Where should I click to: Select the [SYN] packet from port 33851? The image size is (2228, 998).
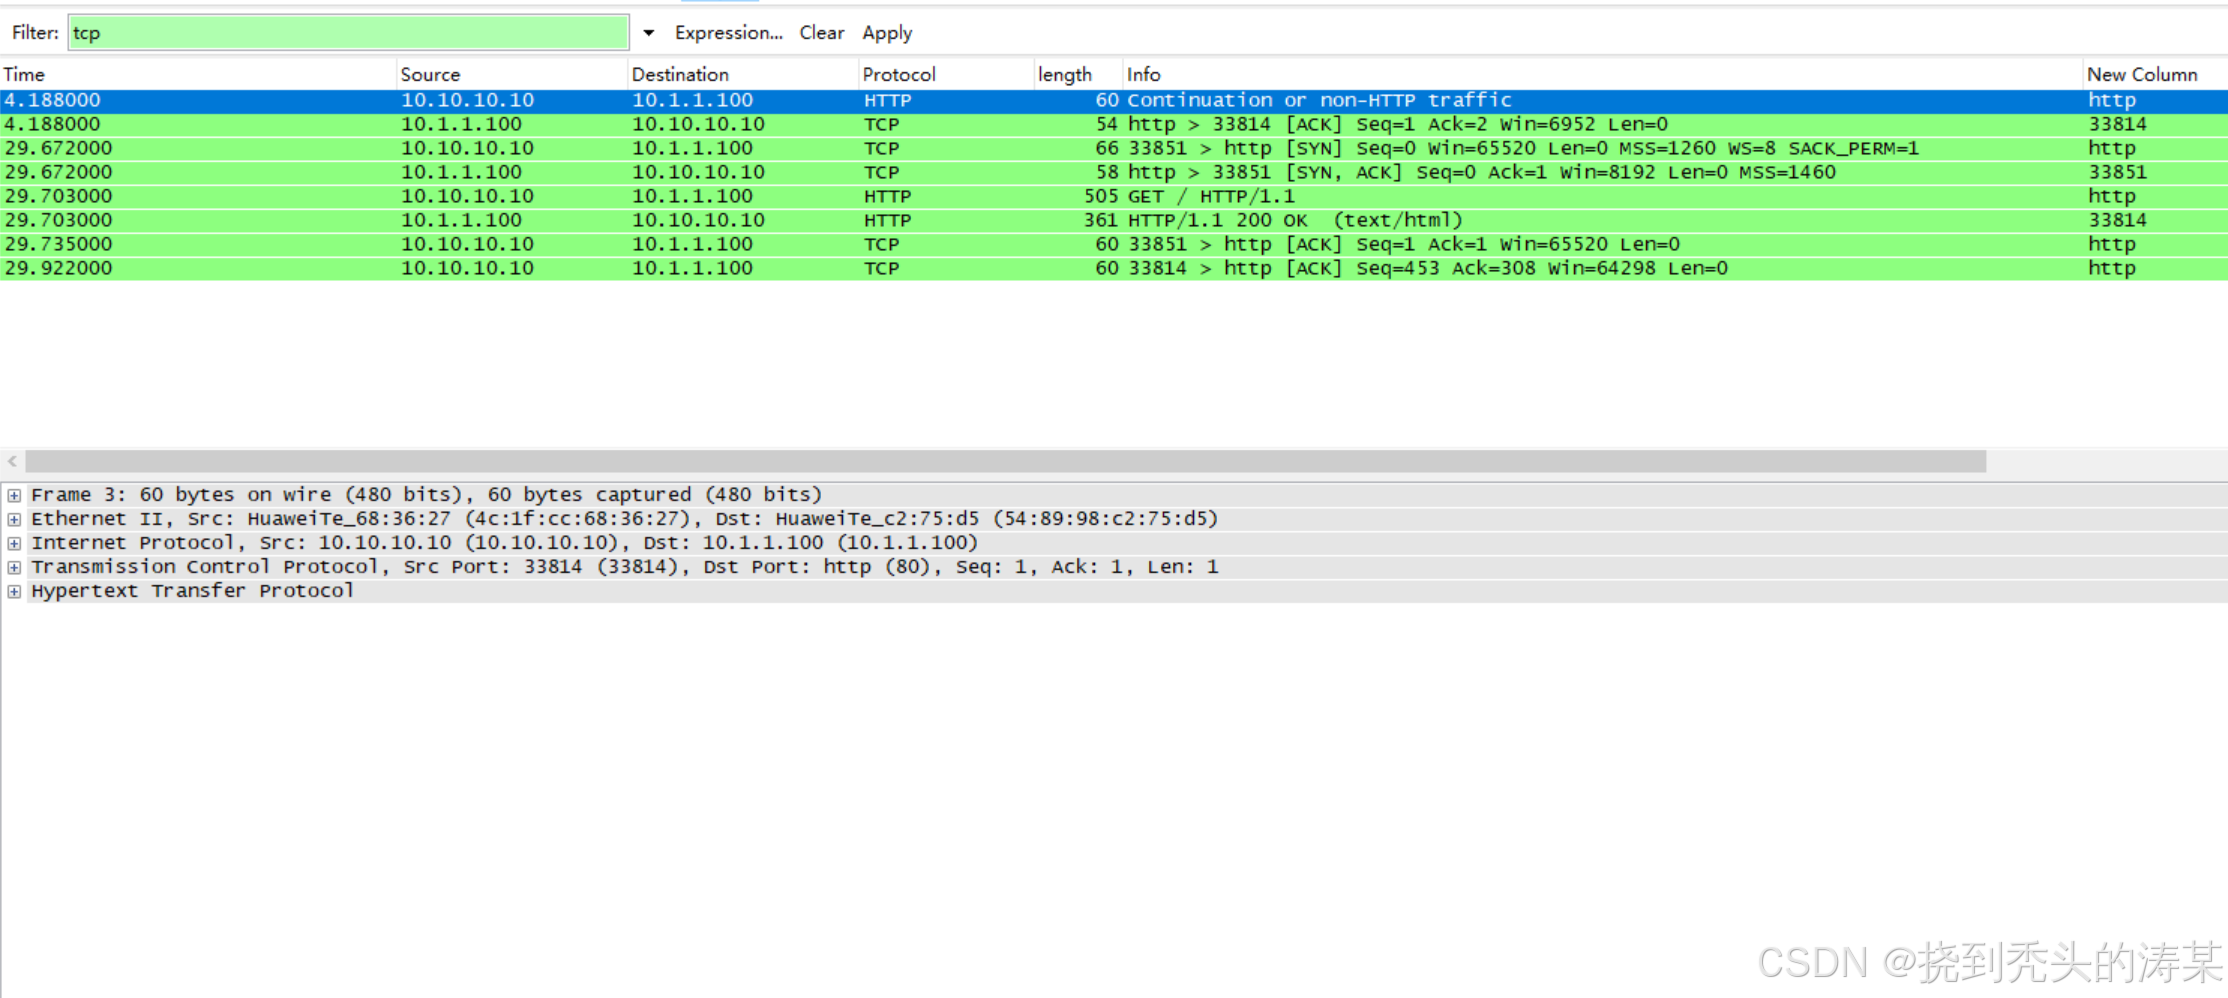pyautogui.click(x=1114, y=148)
